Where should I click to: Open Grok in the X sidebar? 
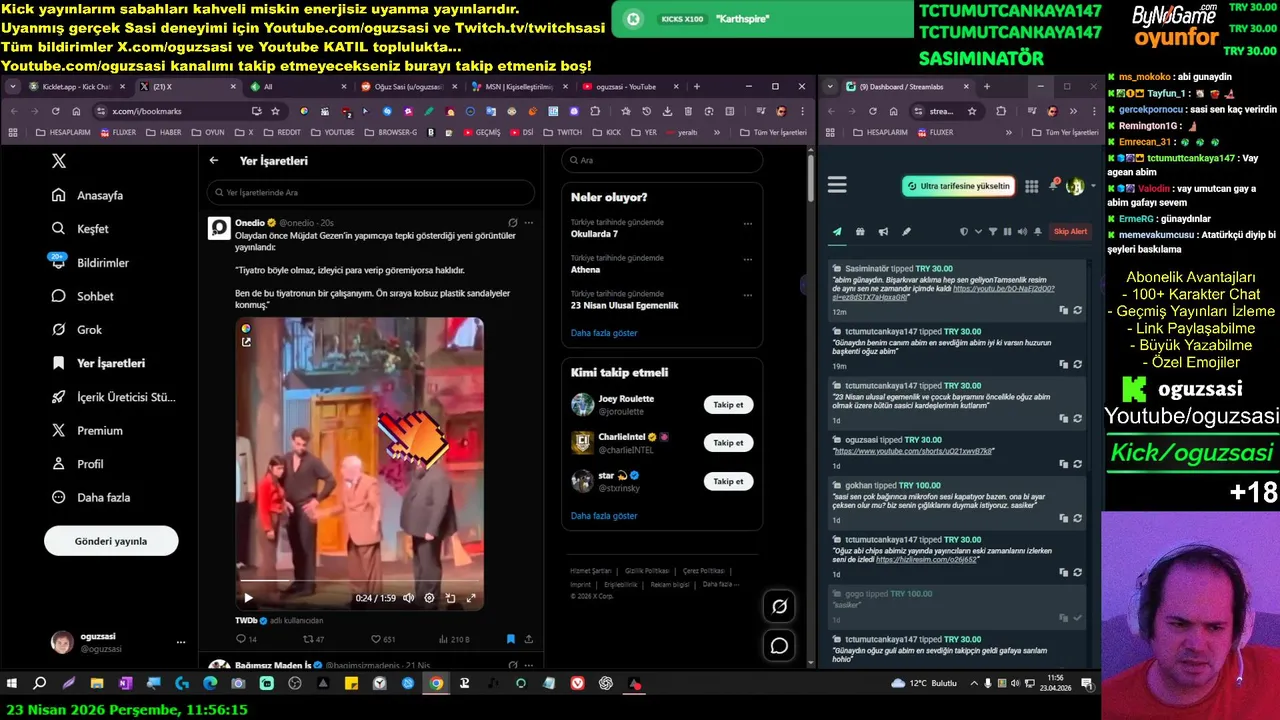click(x=78, y=329)
